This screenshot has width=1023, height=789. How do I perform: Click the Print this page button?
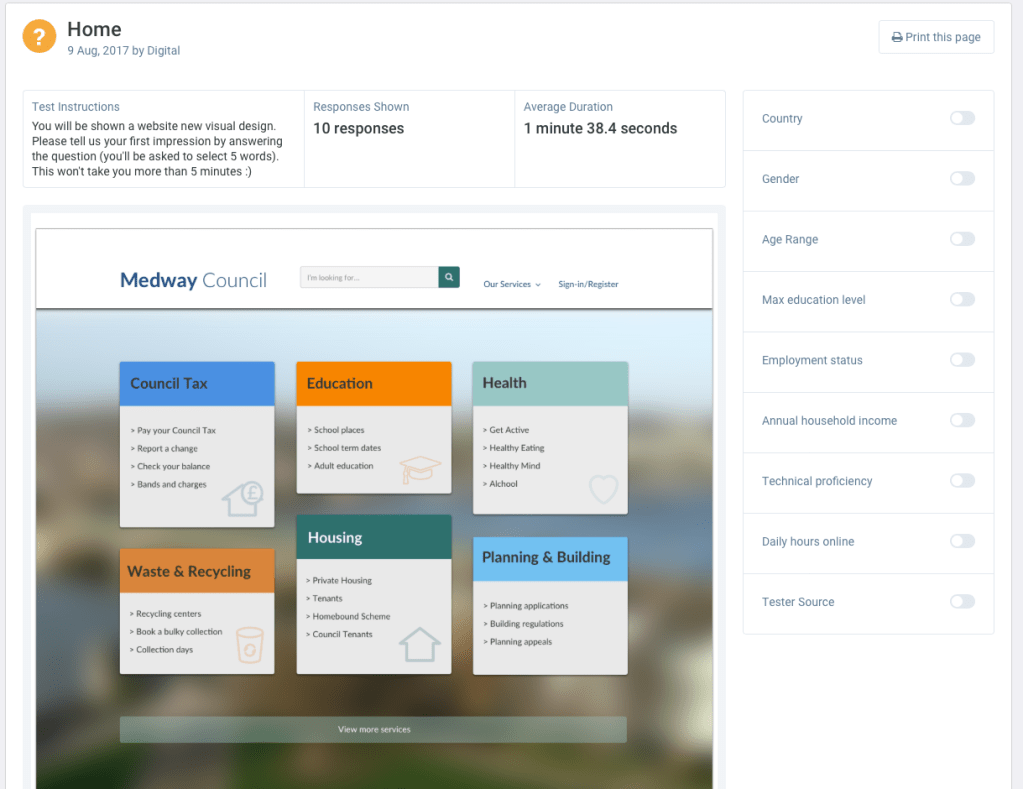pyautogui.click(x=935, y=36)
